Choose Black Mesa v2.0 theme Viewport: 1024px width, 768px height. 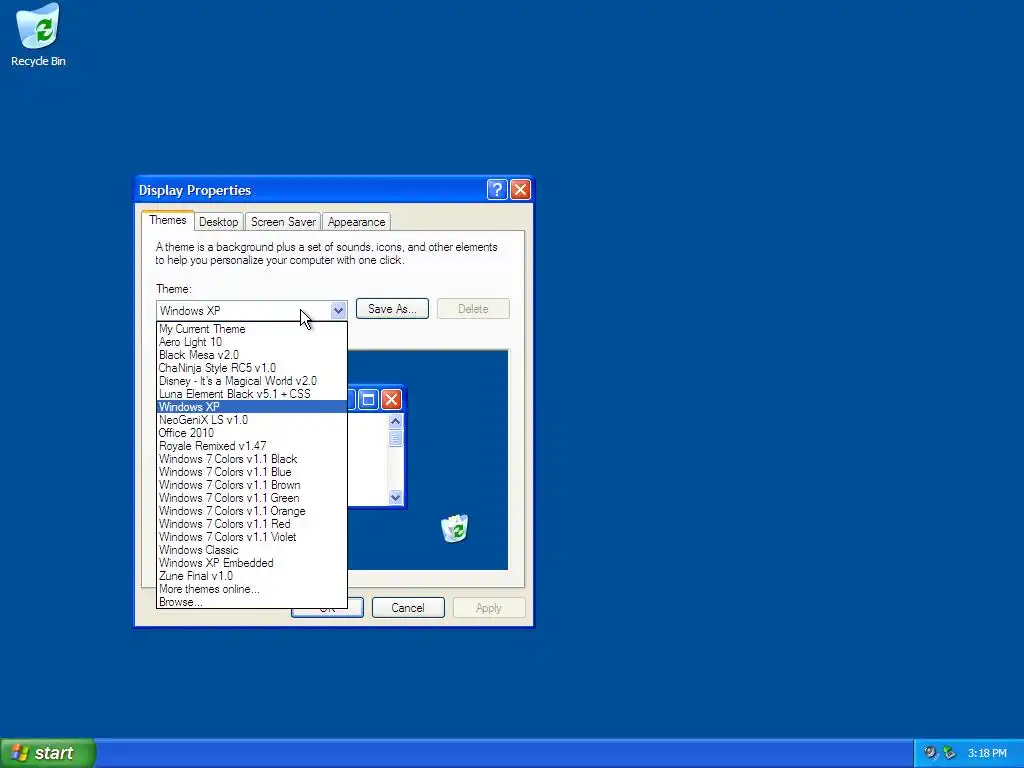[x=252, y=355]
